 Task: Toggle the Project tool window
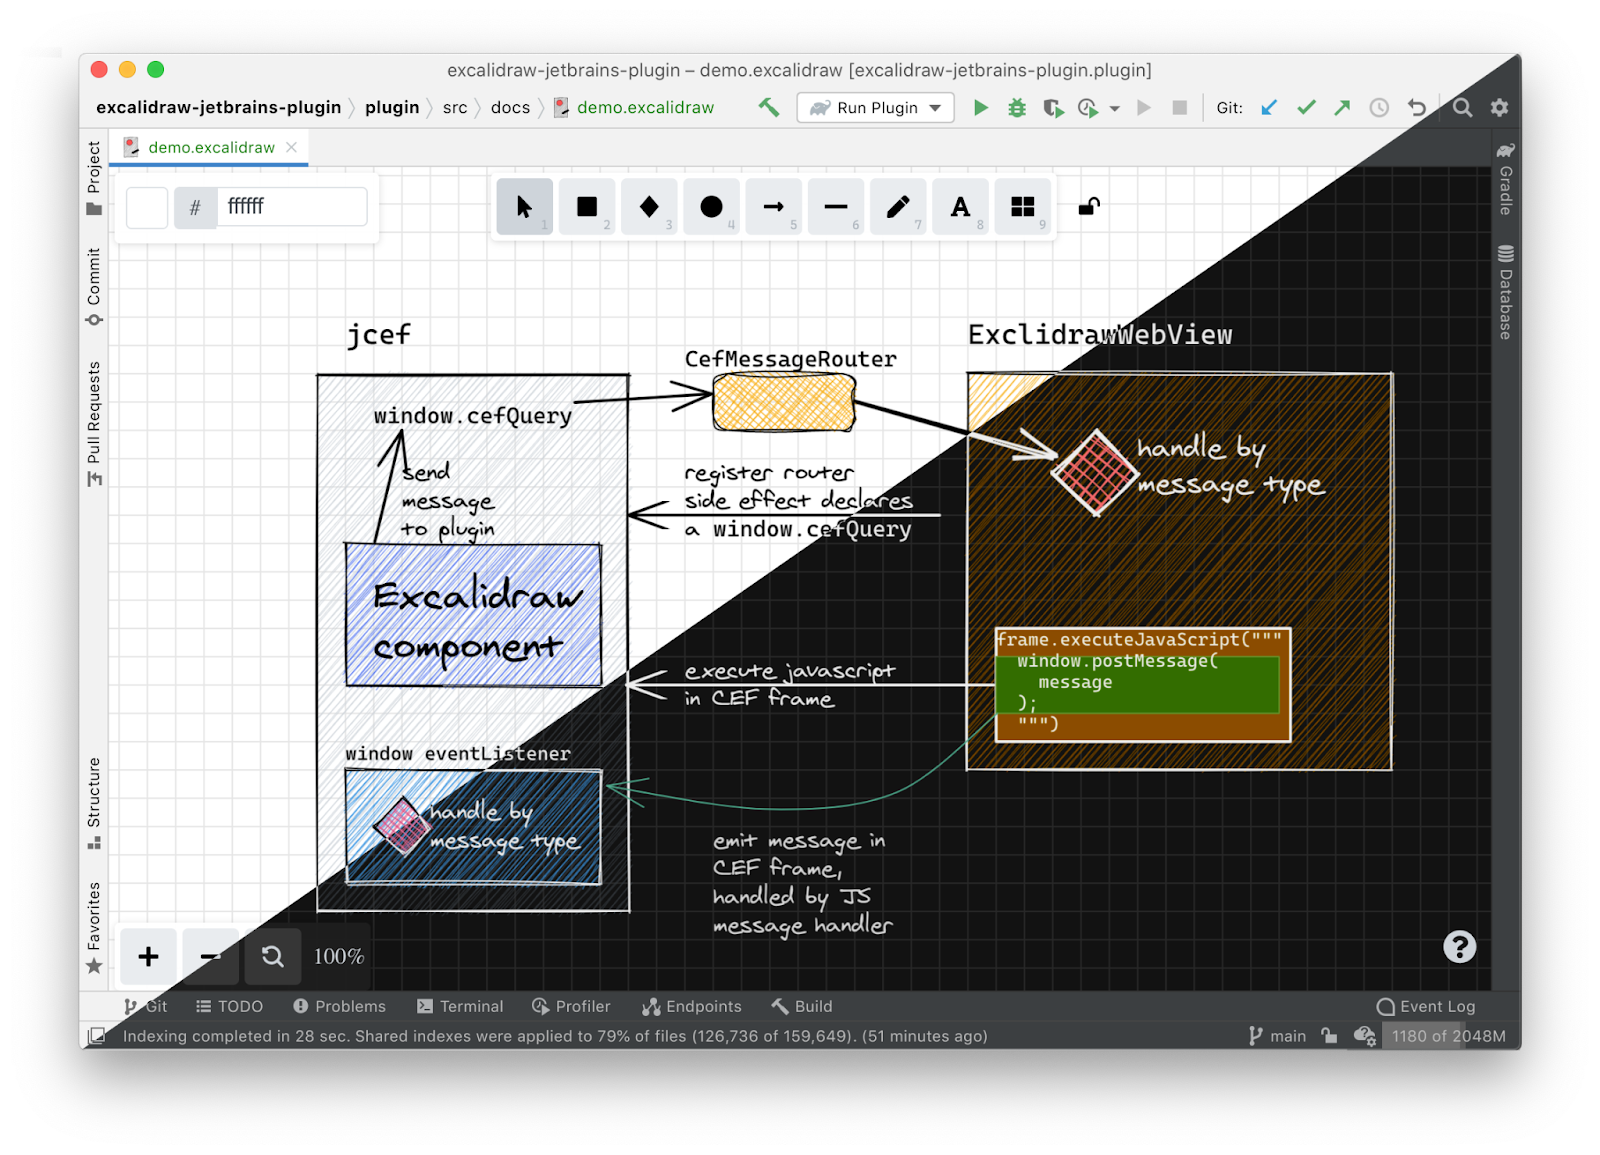coord(94,177)
